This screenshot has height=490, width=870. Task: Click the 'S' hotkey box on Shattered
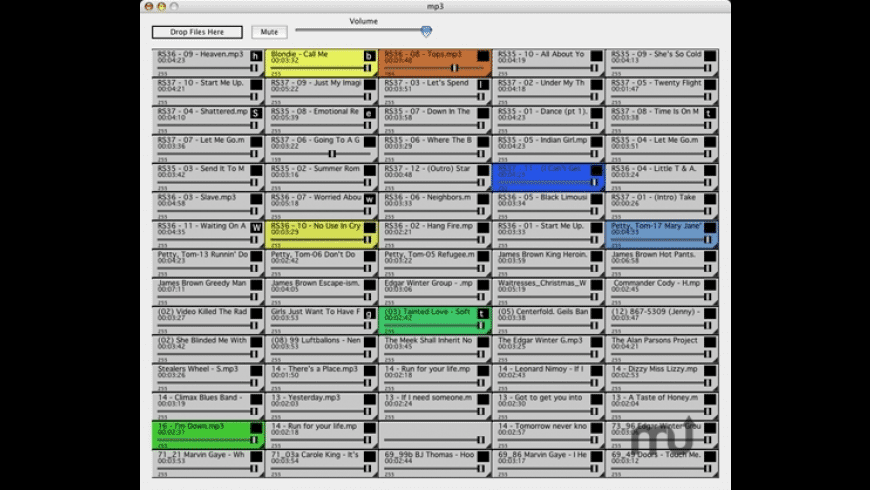click(x=256, y=113)
